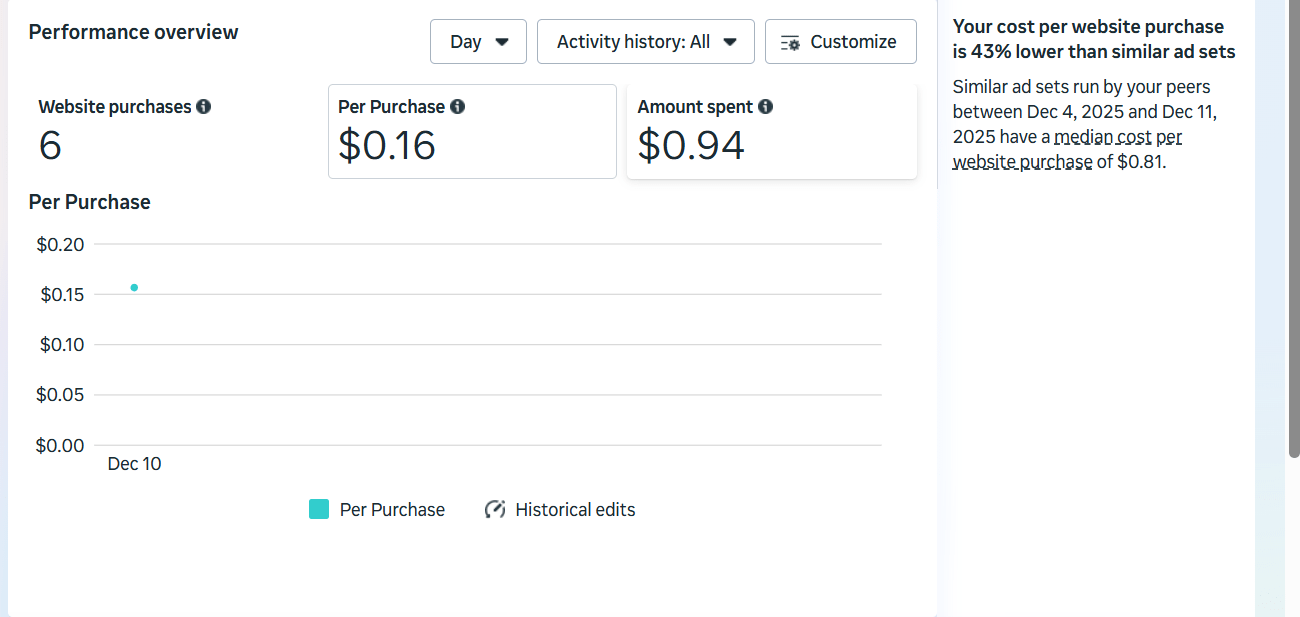Image resolution: width=1300 pixels, height=617 pixels.
Task: Expand the Activity history: All dropdown
Action: 647,42
